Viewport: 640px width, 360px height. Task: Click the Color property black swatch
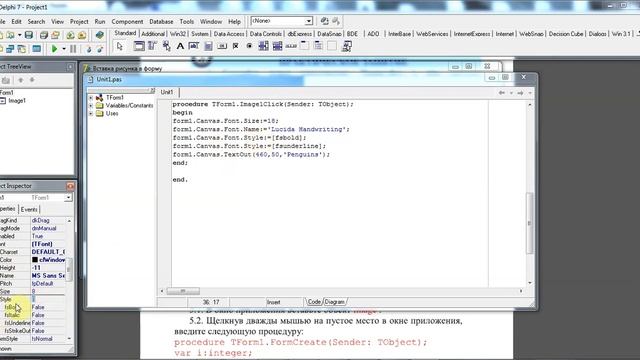coord(35,260)
